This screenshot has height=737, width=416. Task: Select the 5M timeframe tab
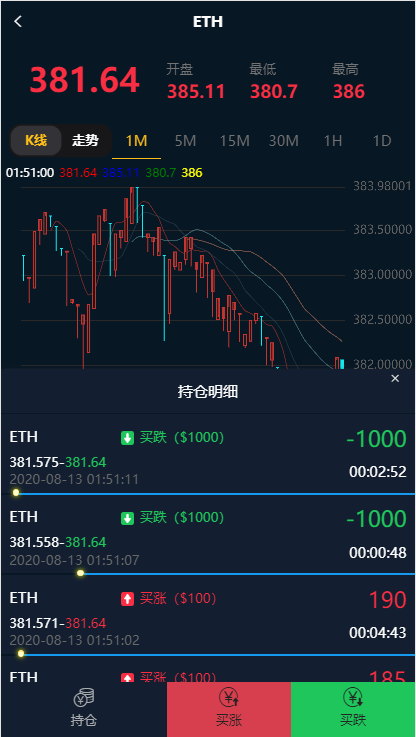pyautogui.click(x=186, y=141)
